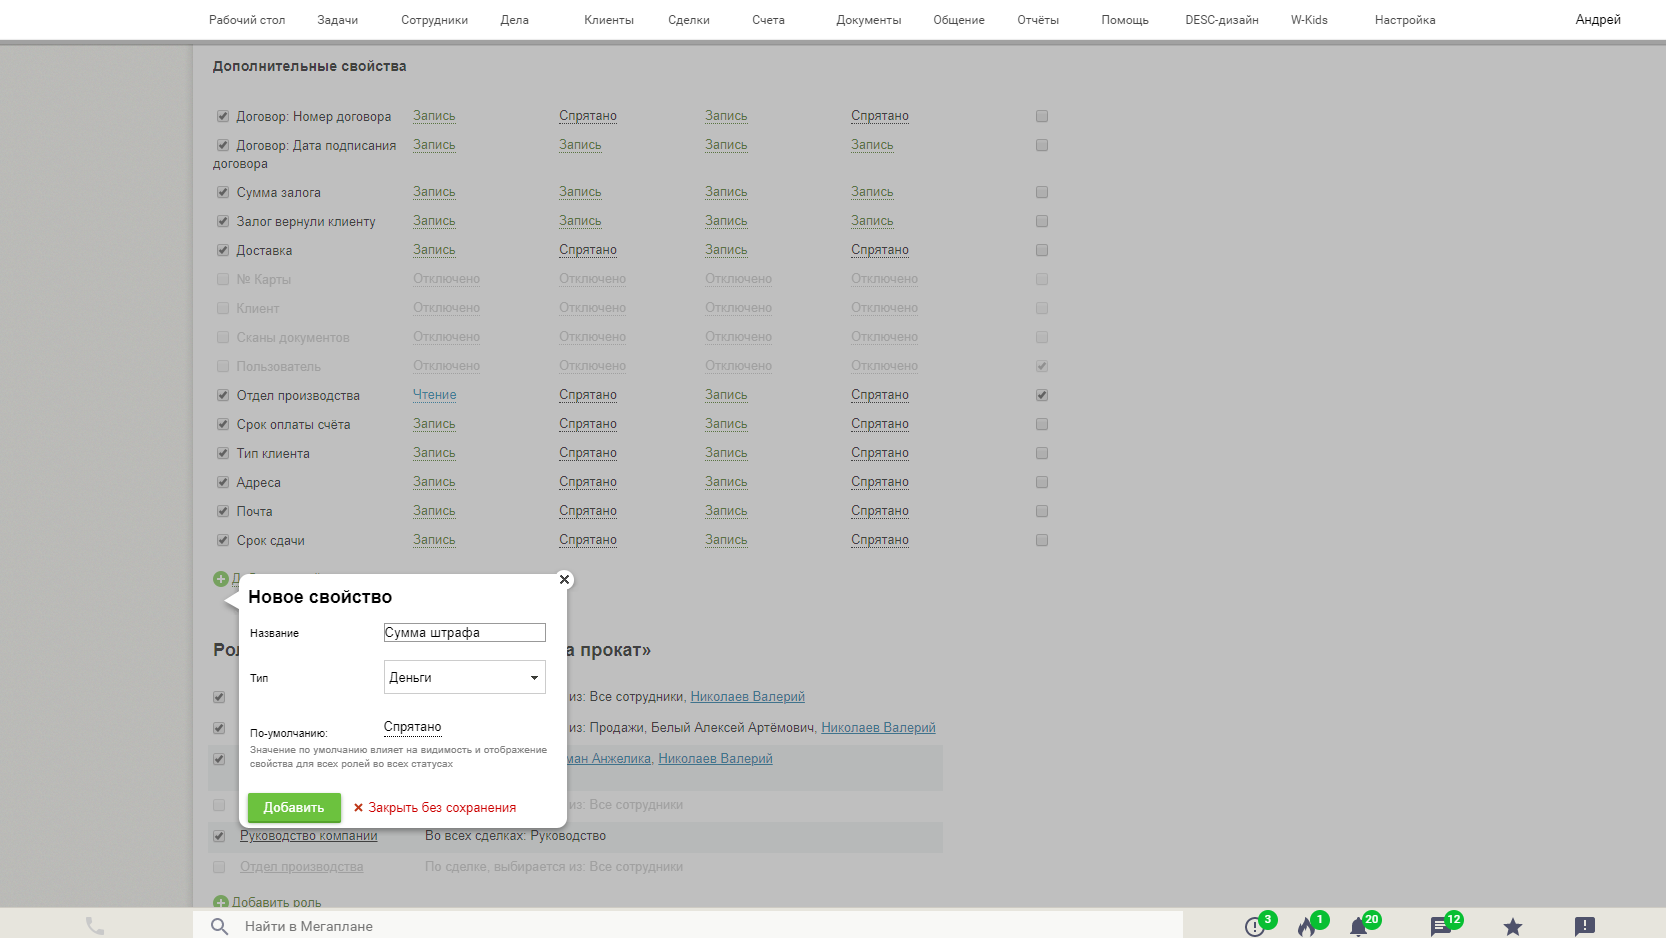Open first Спрятано permission in Адреса row
The image size is (1666, 938).
[x=588, y=482]
